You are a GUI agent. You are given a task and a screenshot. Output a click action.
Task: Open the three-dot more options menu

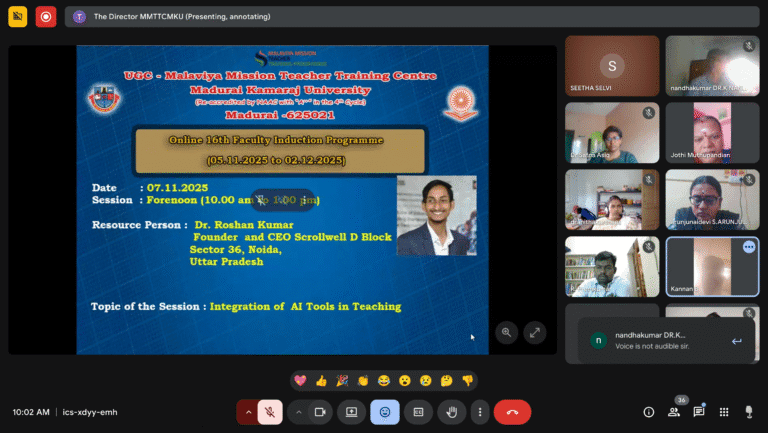[x=480, y=411]
